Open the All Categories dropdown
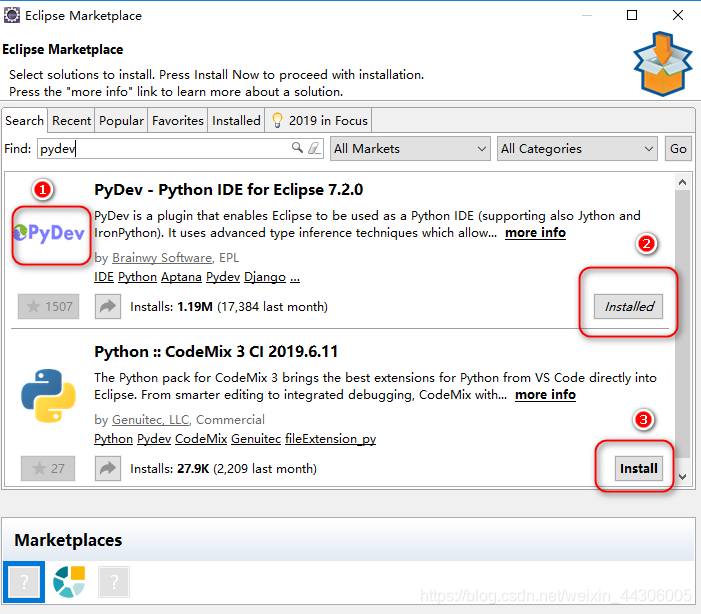This screenshot has width=701, height=614. tap(577, 148)
